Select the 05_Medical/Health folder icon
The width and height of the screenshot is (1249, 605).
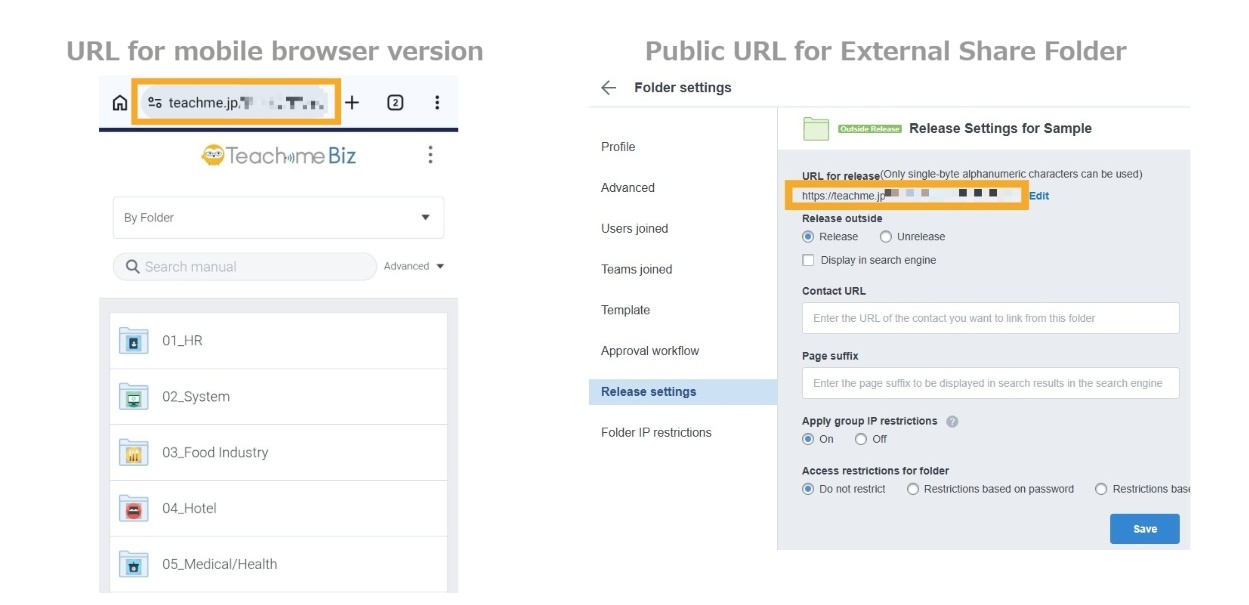pos(134,564)
